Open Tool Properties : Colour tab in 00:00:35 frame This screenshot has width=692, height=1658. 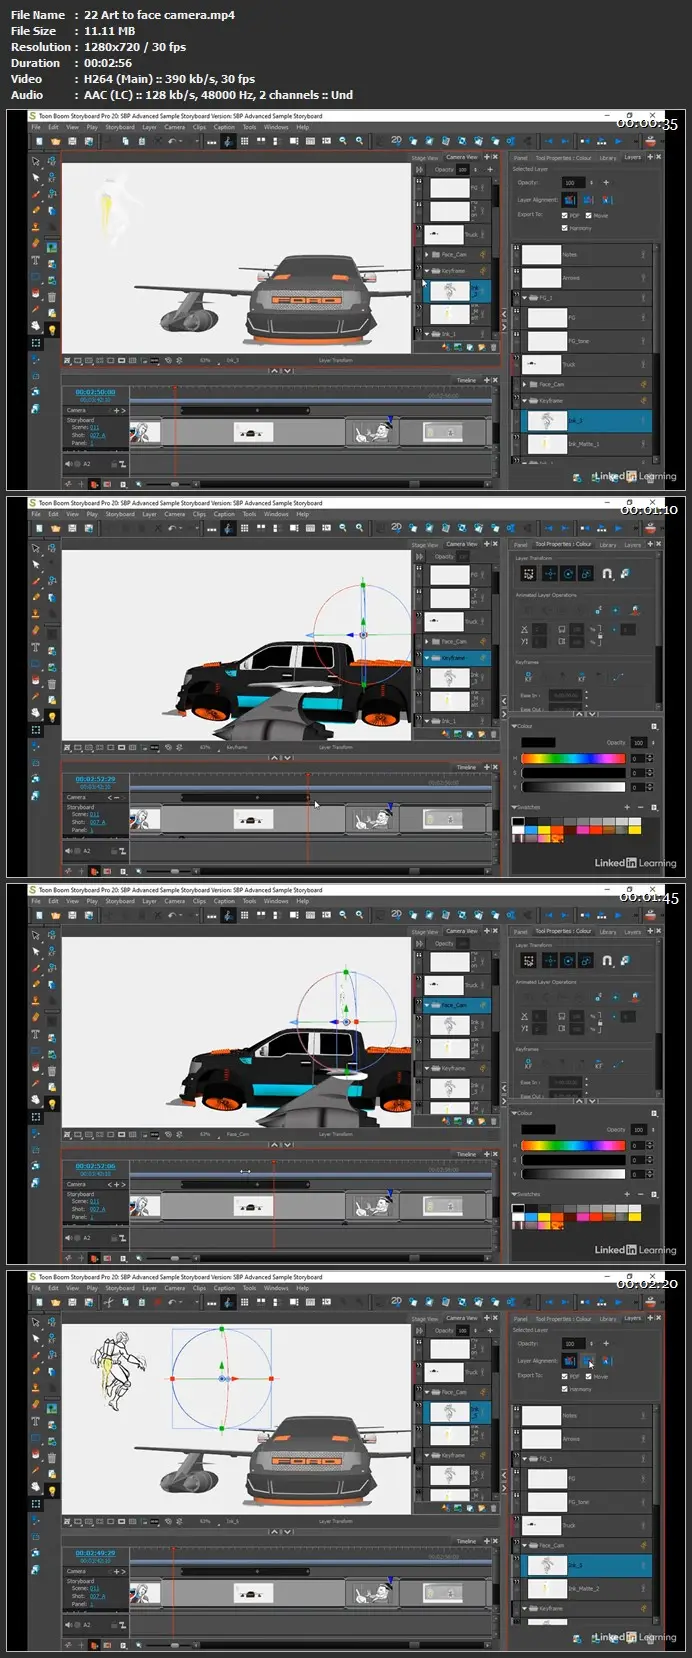(563, 158)
